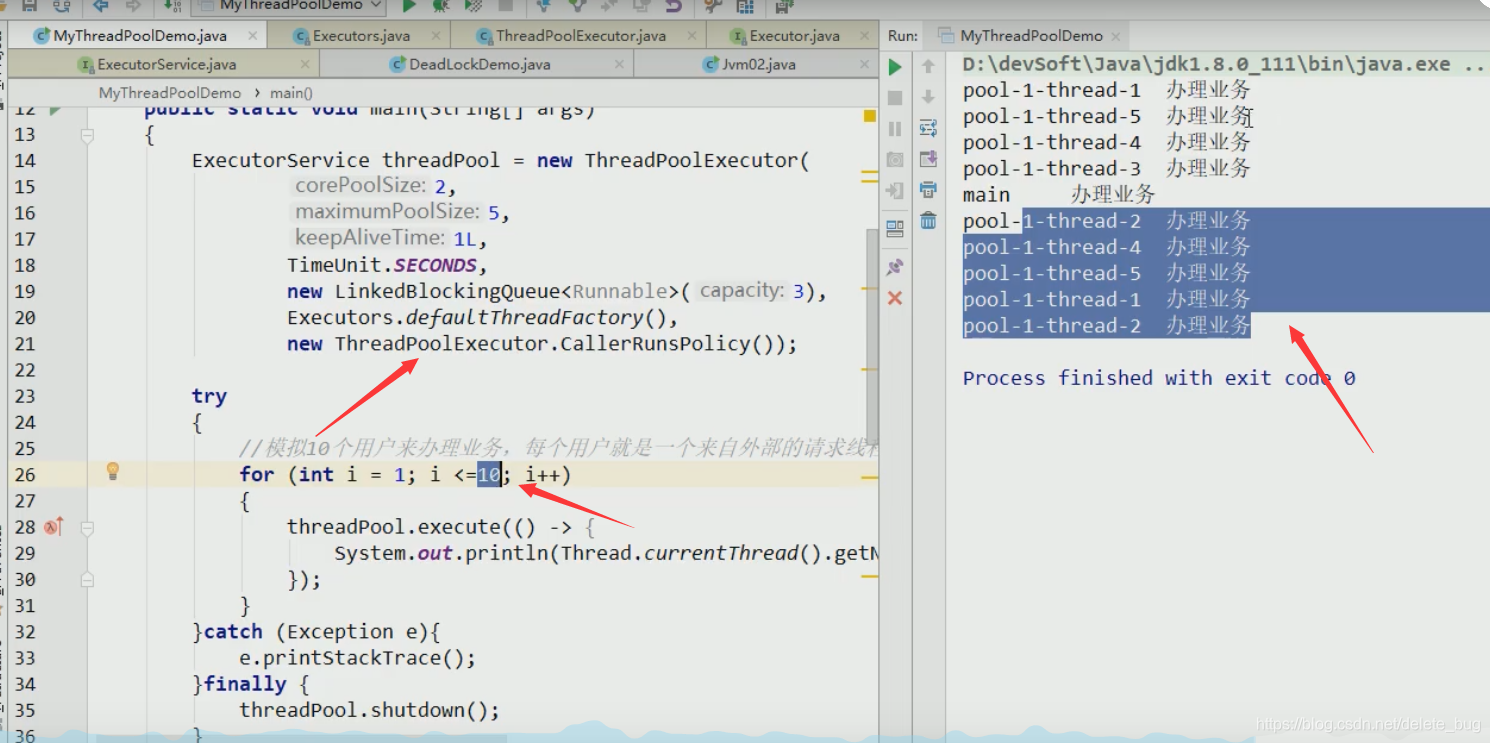Image resolution: width=1490 pixels, height=743 pixels.
Task: Close the DeadLockDemo.java tab
Action: tap(620, 65)
